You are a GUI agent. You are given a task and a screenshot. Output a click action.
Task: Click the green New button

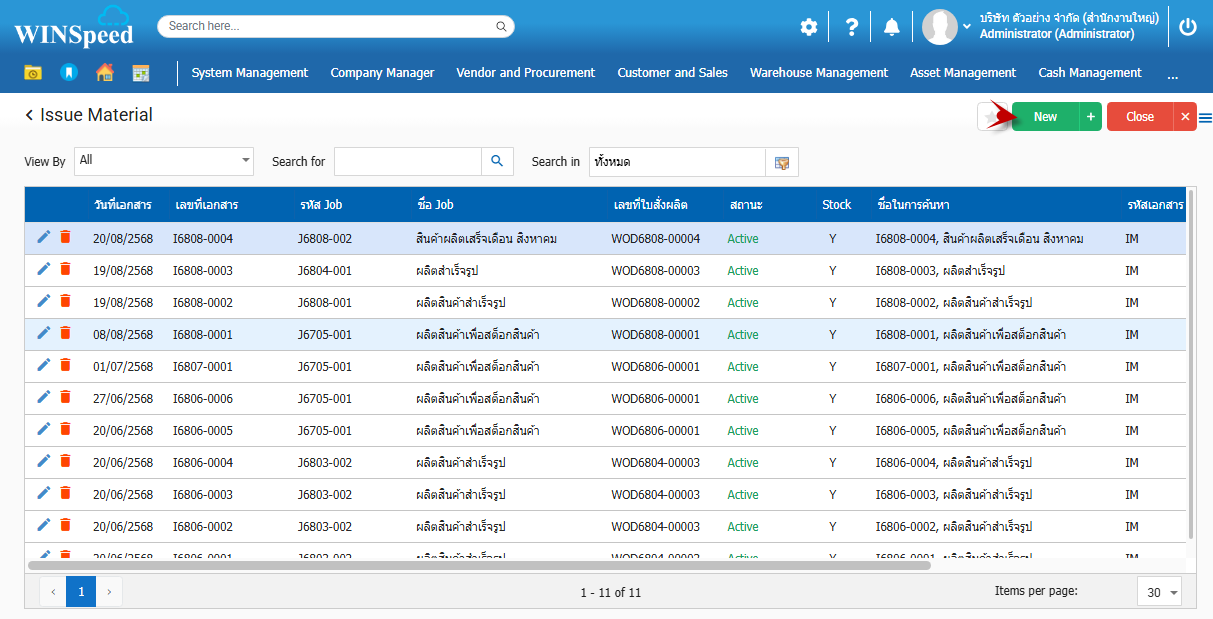pyautogui.click(x=1045, y=117)
